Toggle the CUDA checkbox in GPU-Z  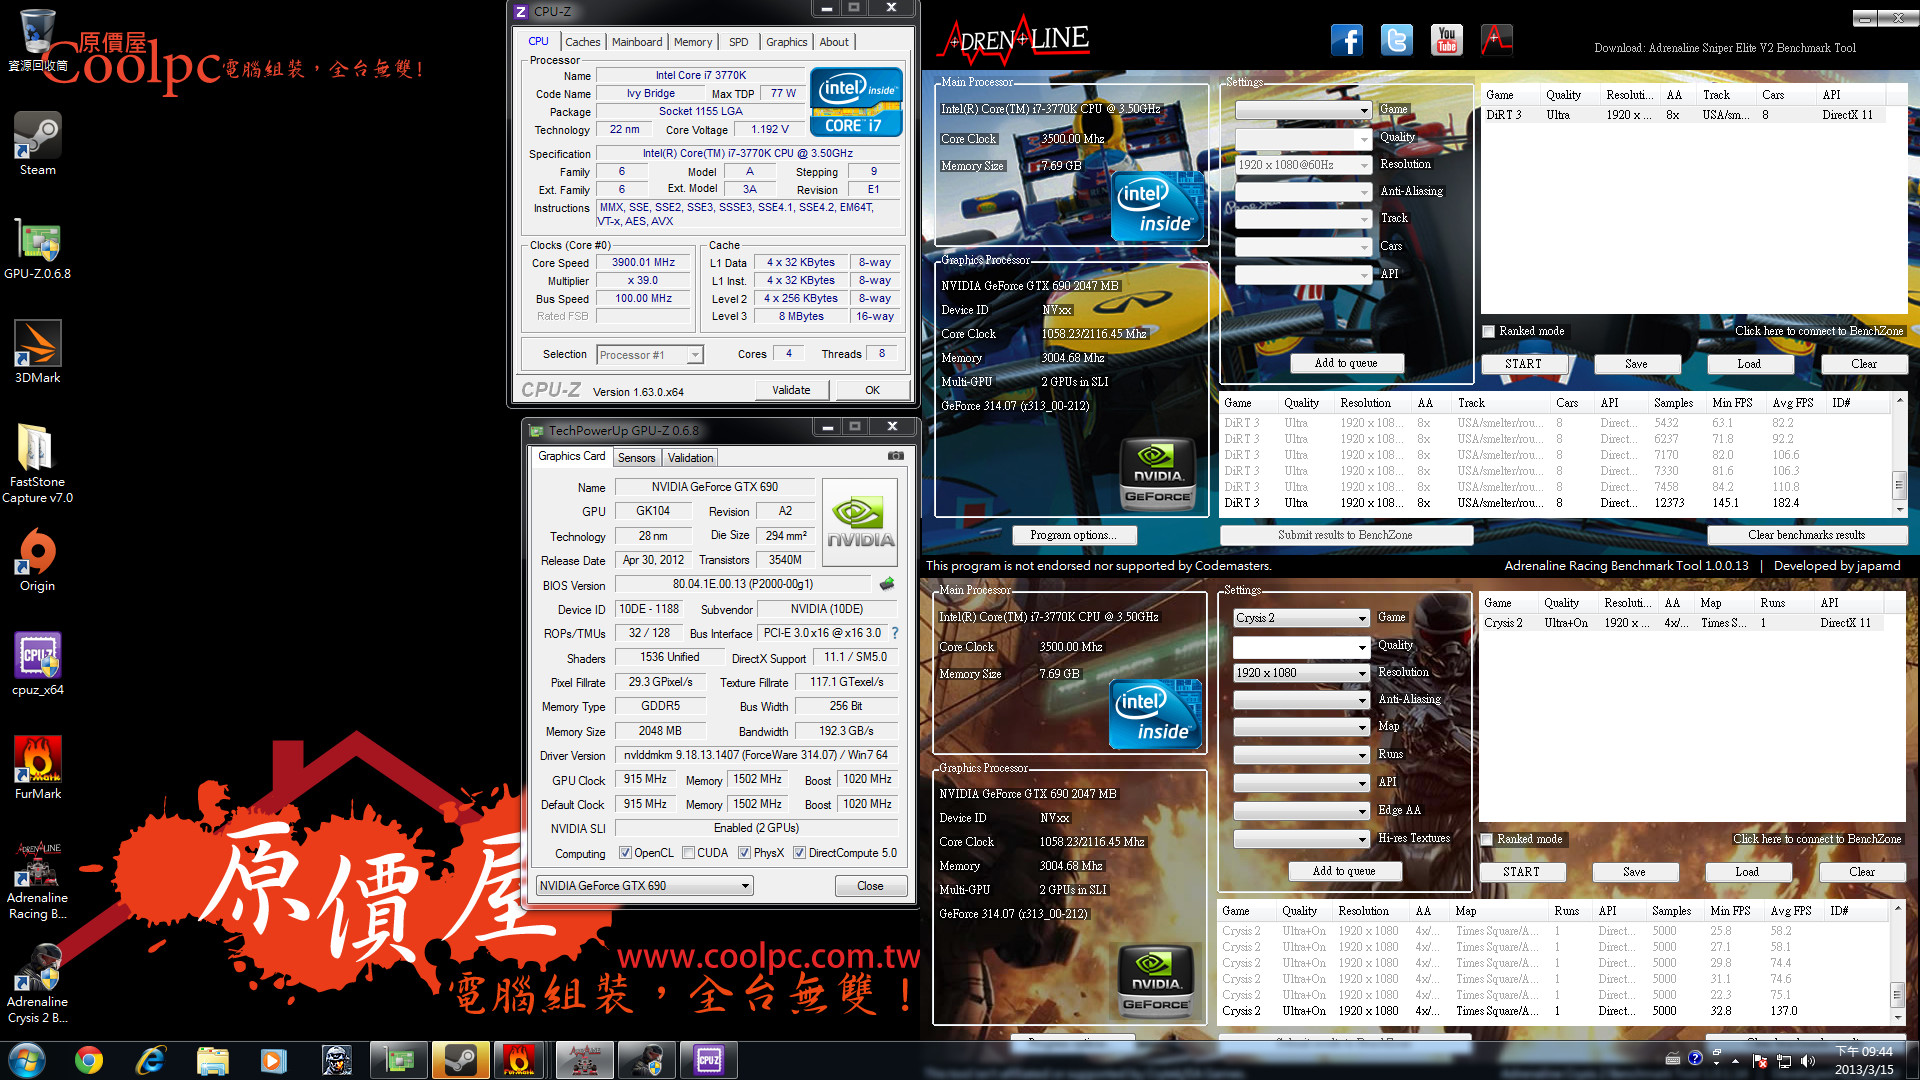pyautogui.click(x=688, y=853)
